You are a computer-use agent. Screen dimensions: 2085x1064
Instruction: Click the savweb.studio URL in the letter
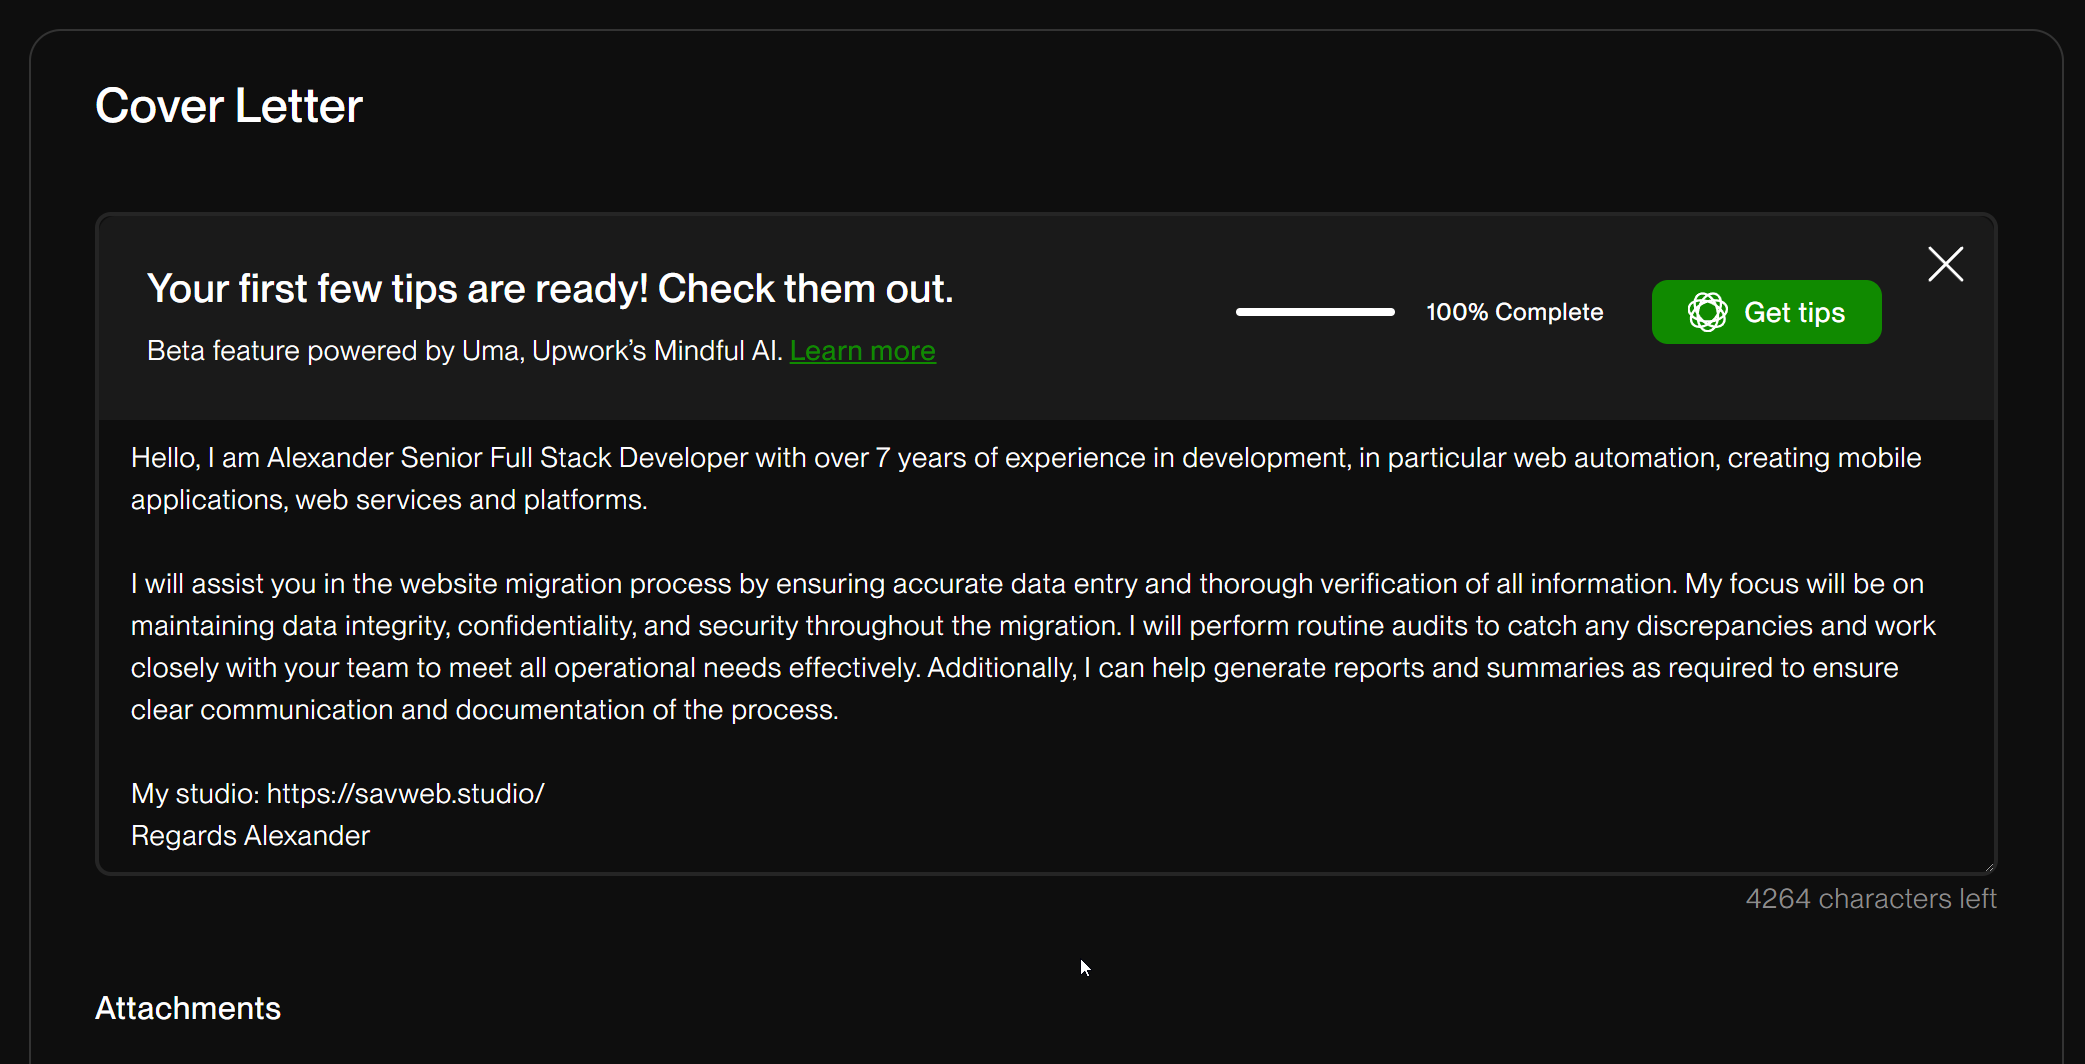(x=405, y=794)
